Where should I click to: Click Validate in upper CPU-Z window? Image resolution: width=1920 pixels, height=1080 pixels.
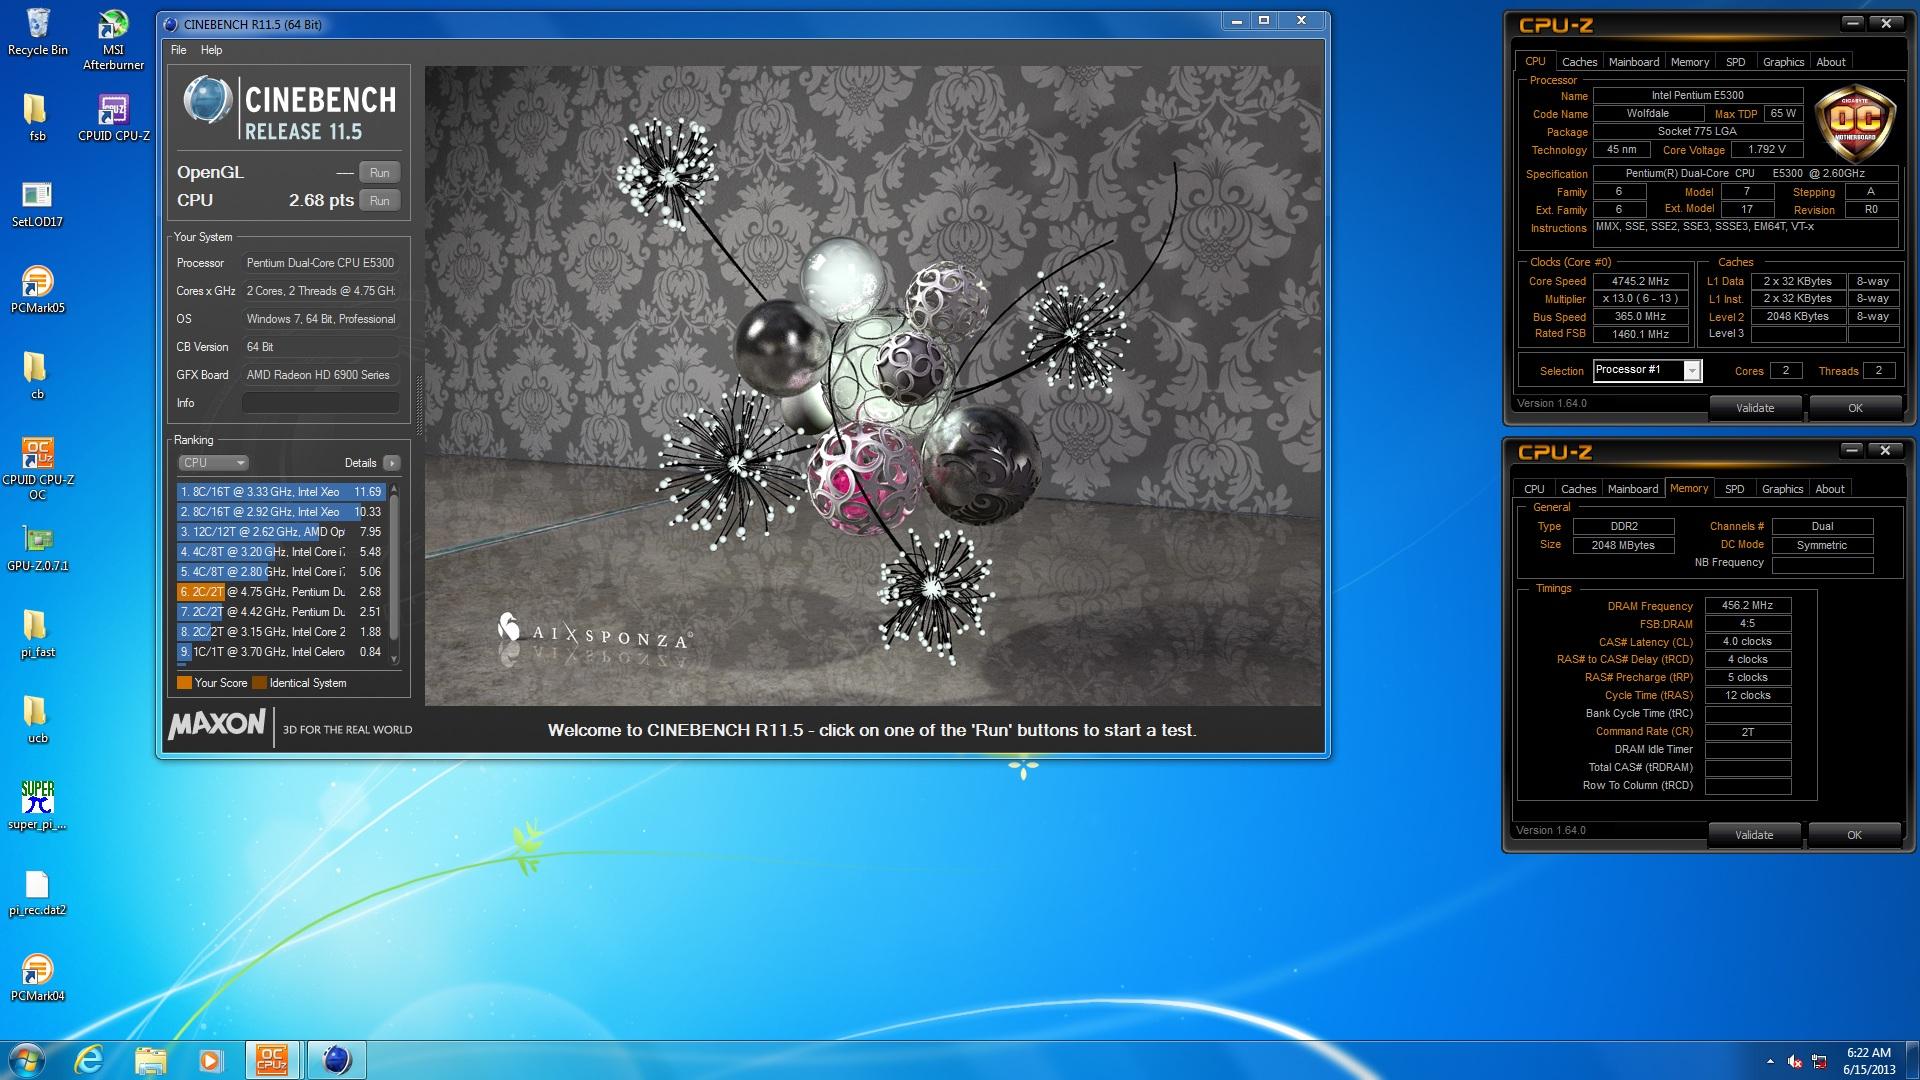[1755, 408]
